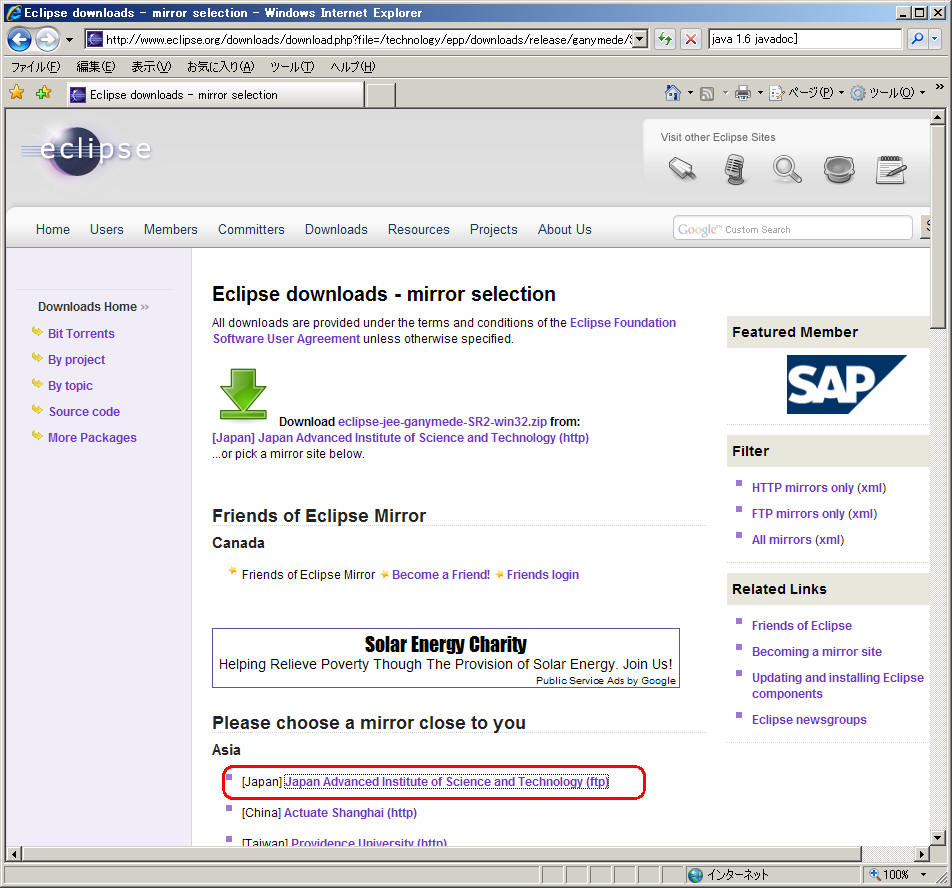Click the Add to Favorites icon
This screenshot has width=952, height=888.
pos(43,93)
